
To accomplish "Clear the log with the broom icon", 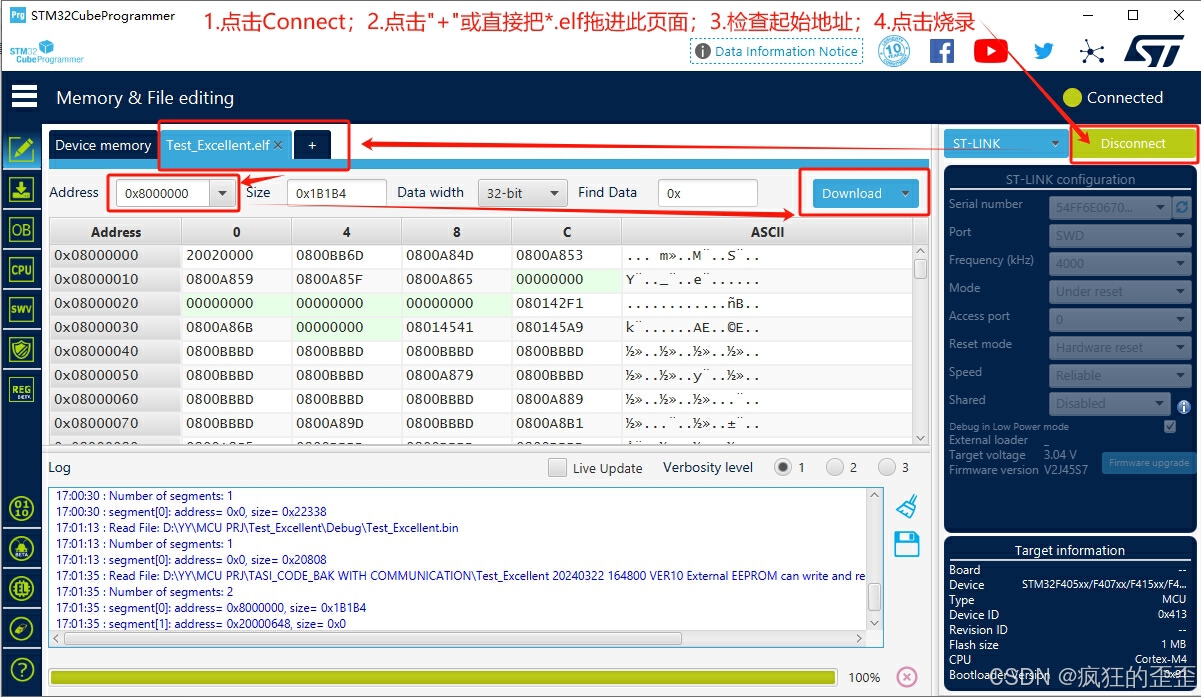I will (x=907, y=506).
